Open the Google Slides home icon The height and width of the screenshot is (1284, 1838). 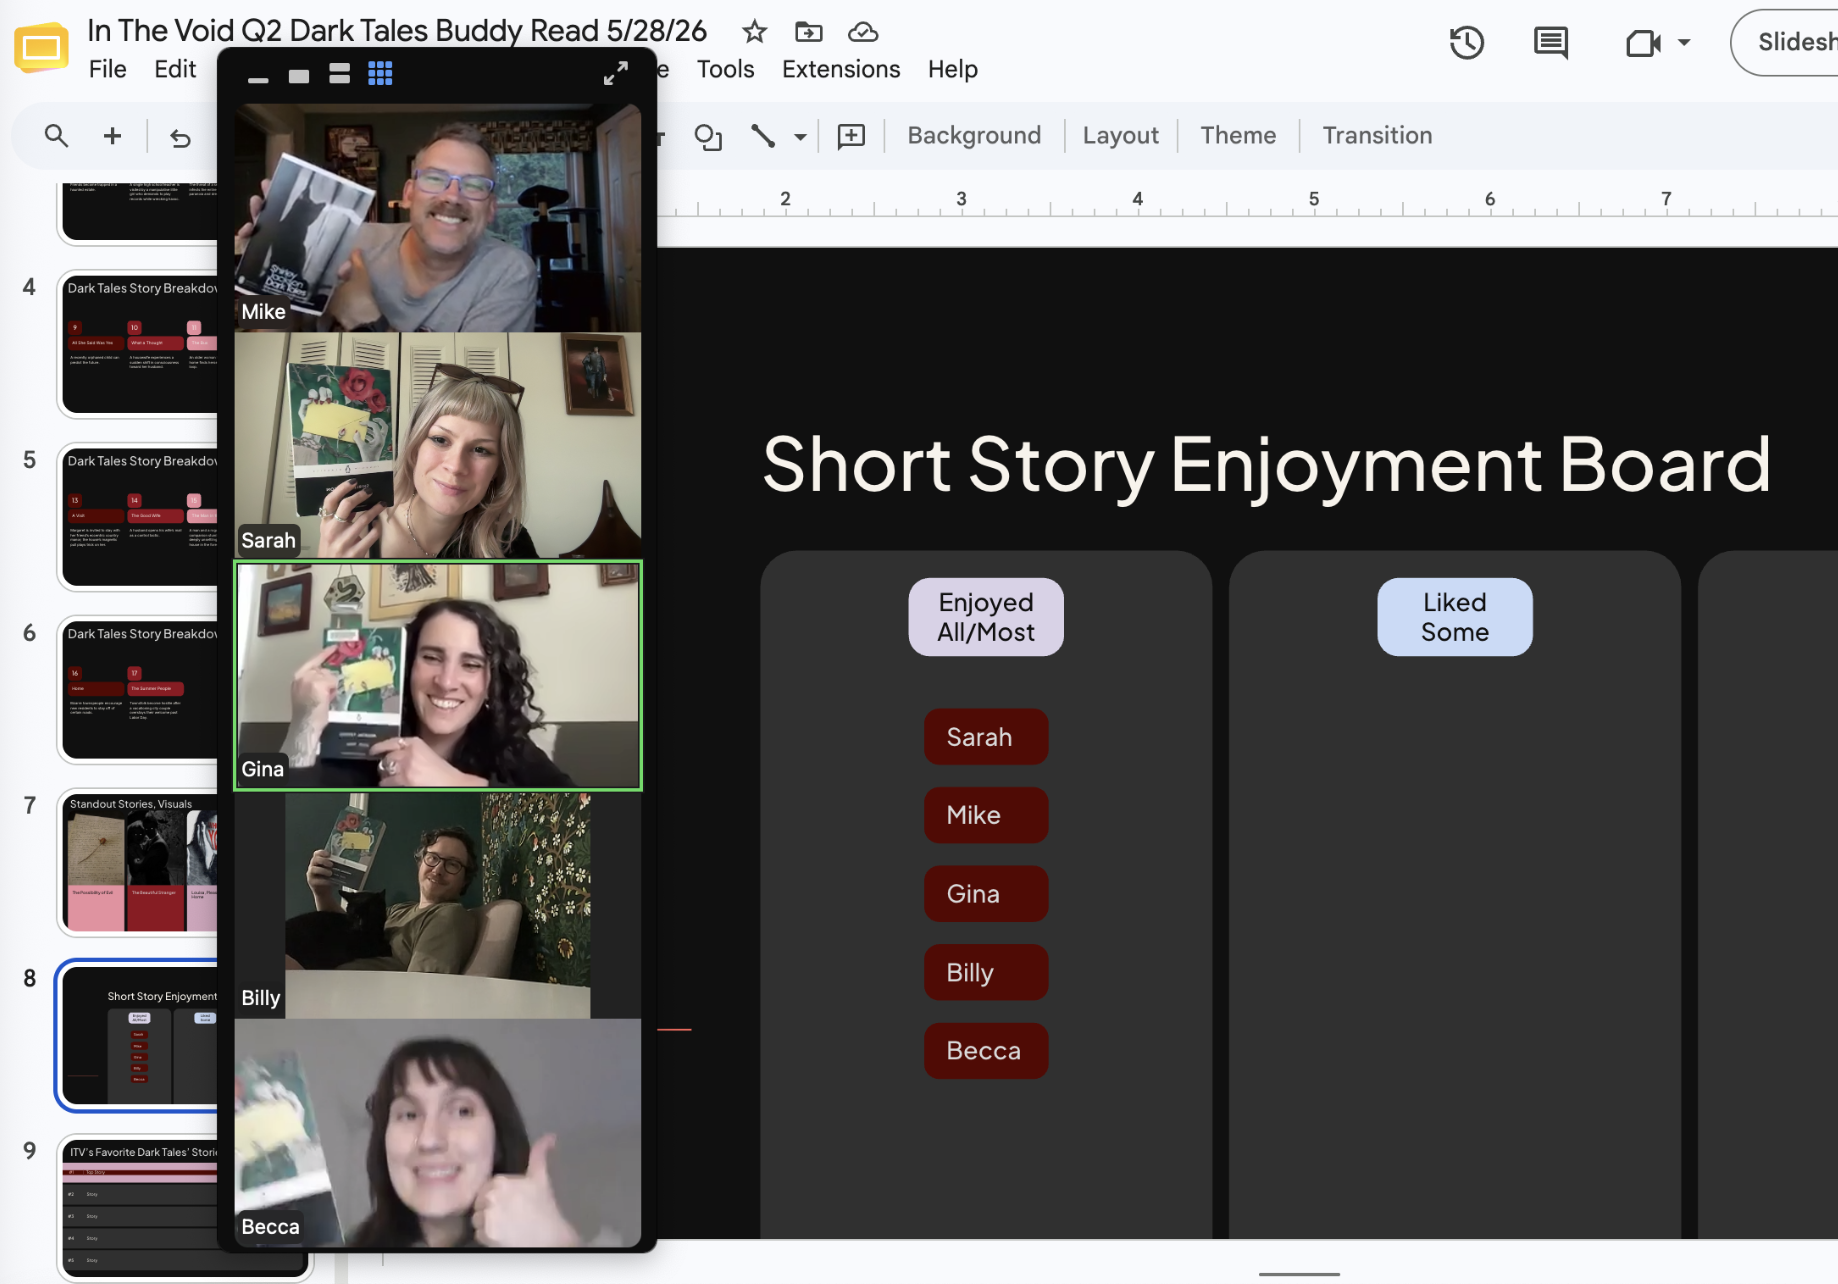41,48
